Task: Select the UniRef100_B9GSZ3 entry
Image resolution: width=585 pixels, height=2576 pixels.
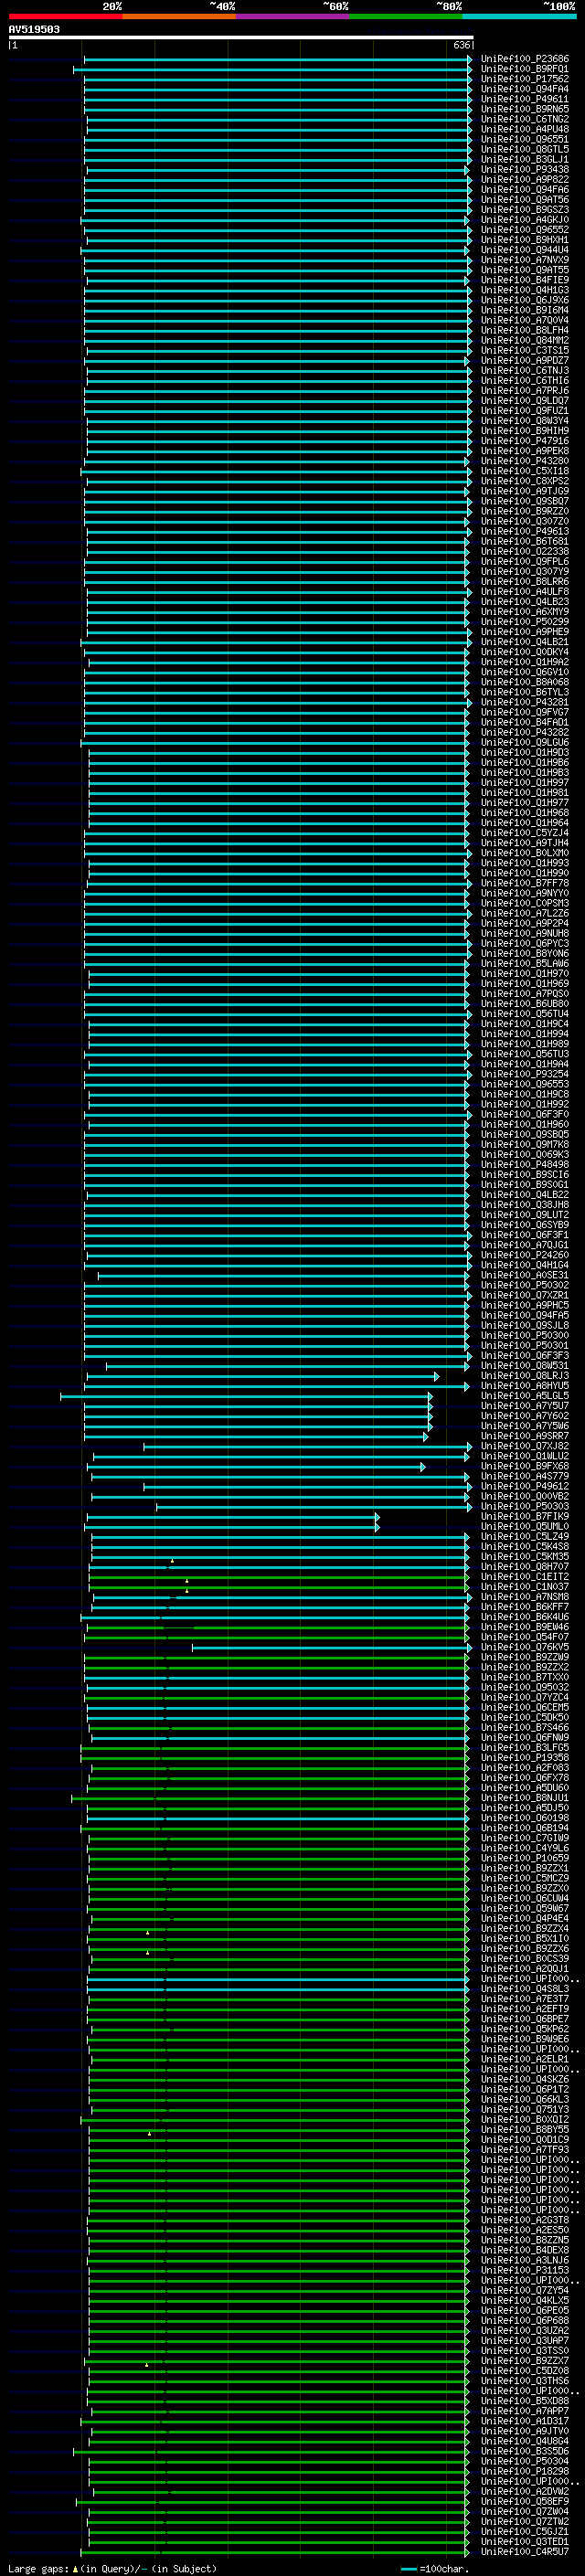Action: (524, 210)
